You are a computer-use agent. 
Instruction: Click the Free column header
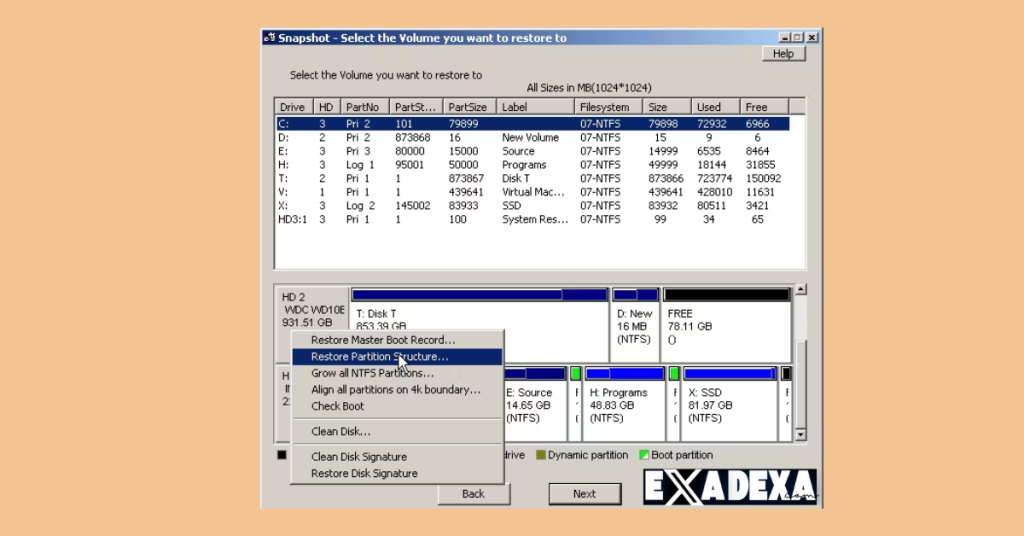tap(764, 107)
